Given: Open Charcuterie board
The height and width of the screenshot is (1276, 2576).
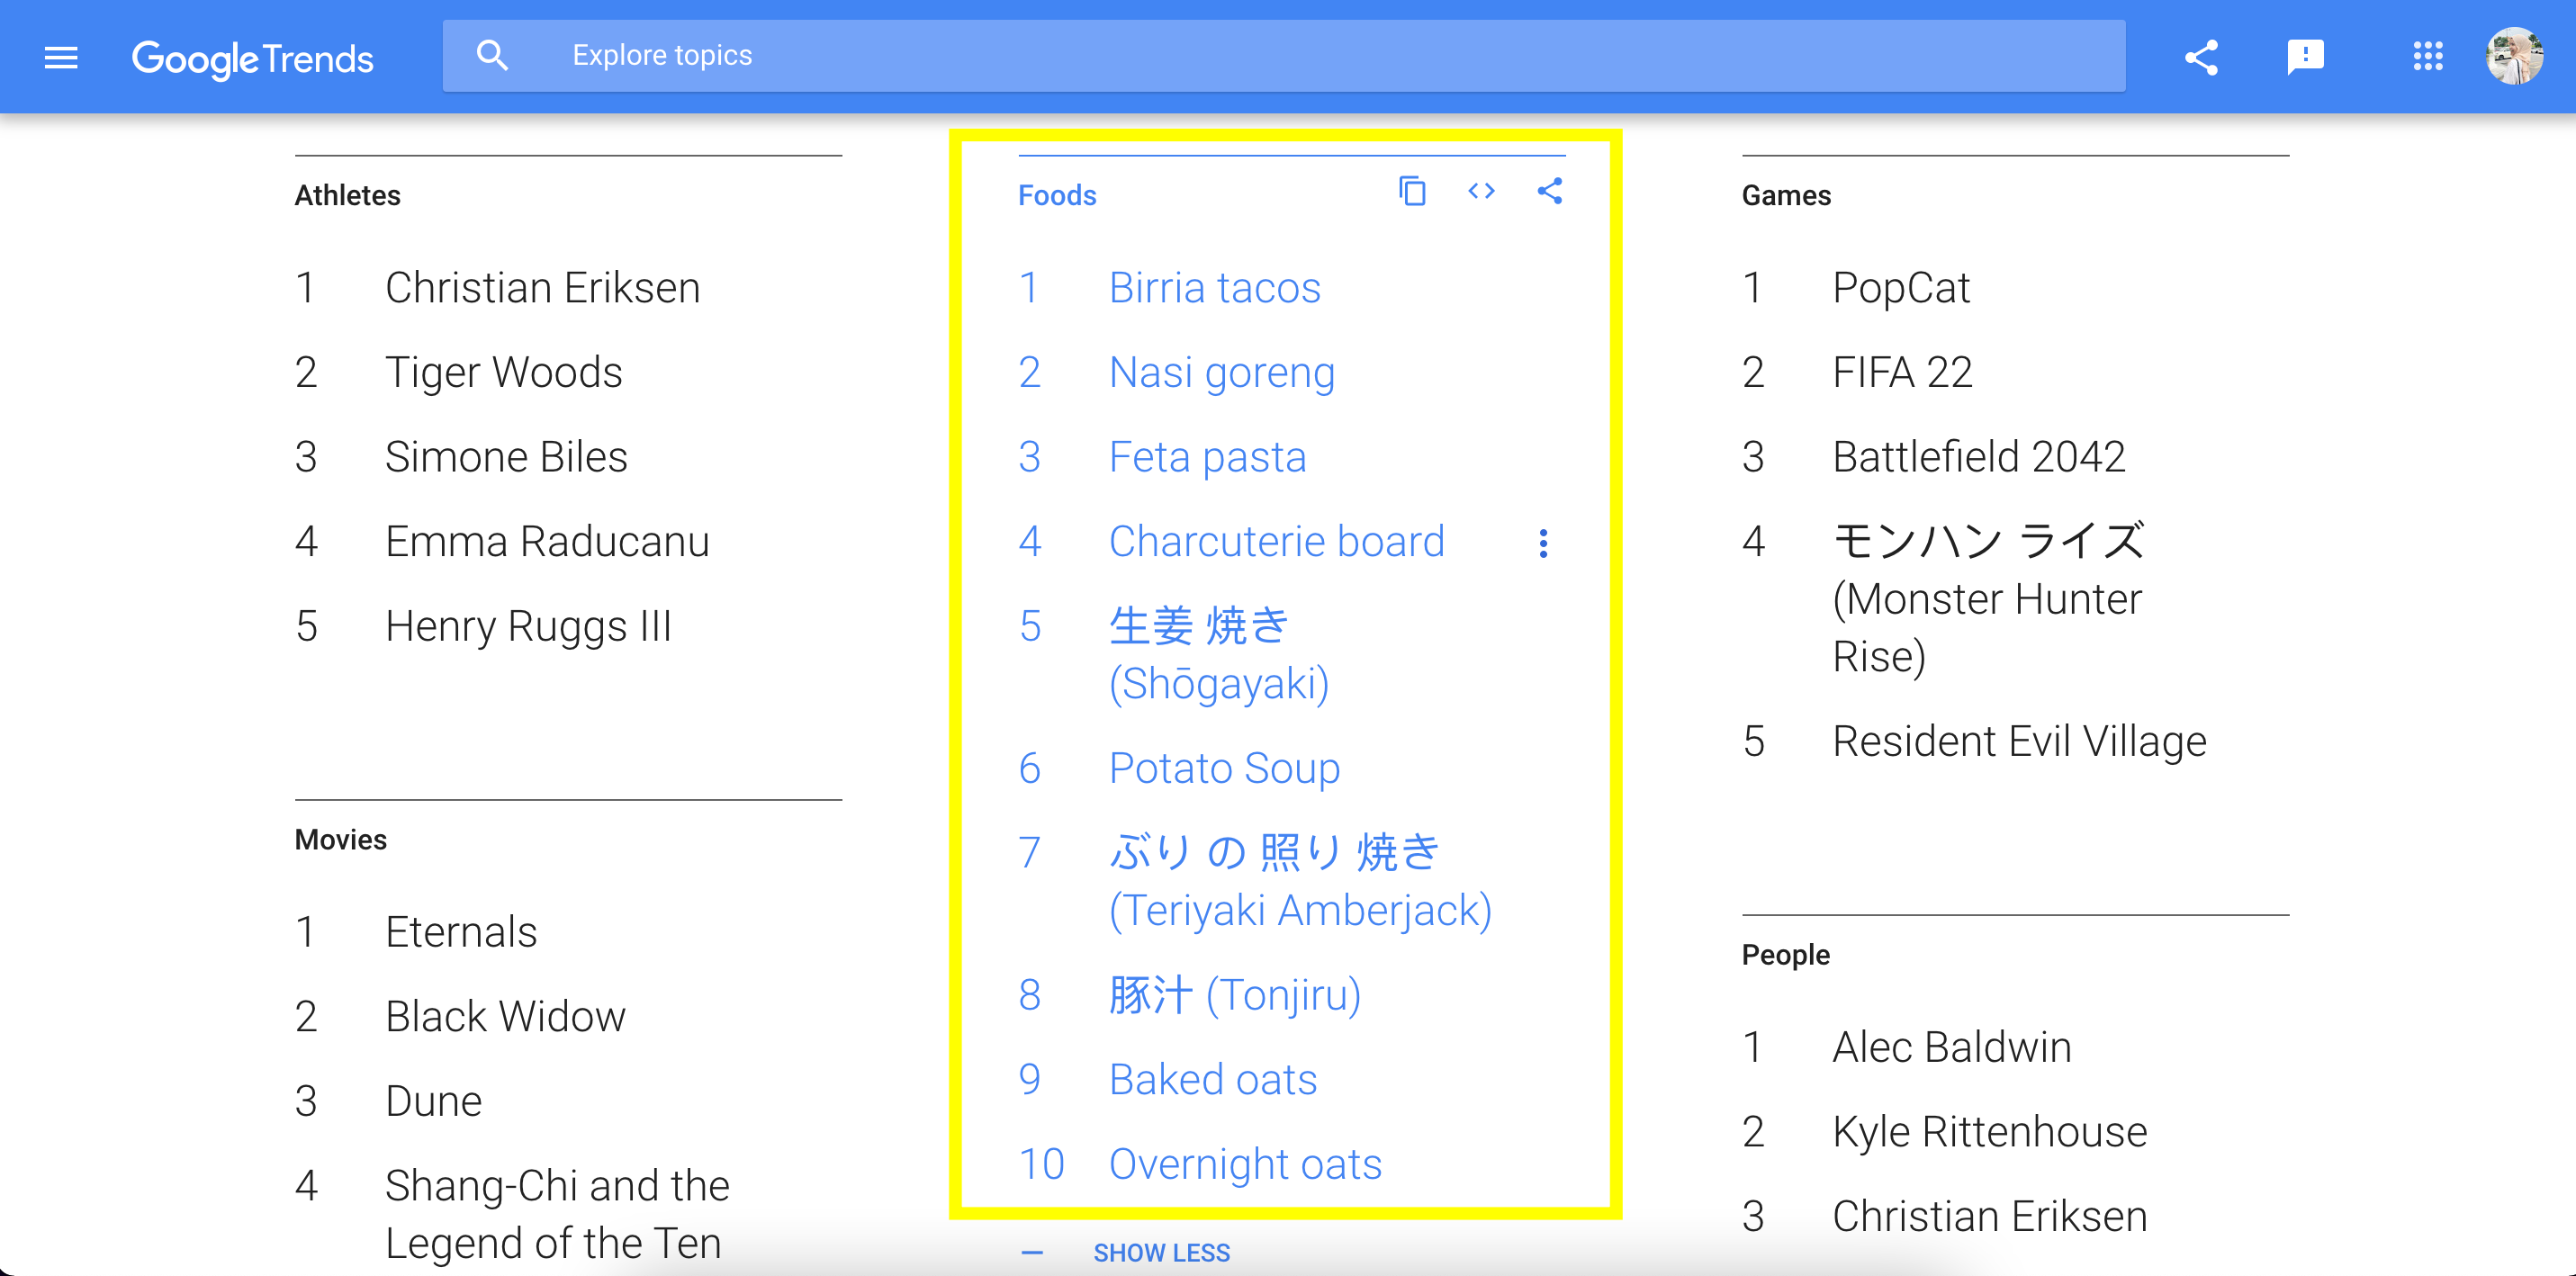Looking at the screenshot, I should pos(1276,542).
